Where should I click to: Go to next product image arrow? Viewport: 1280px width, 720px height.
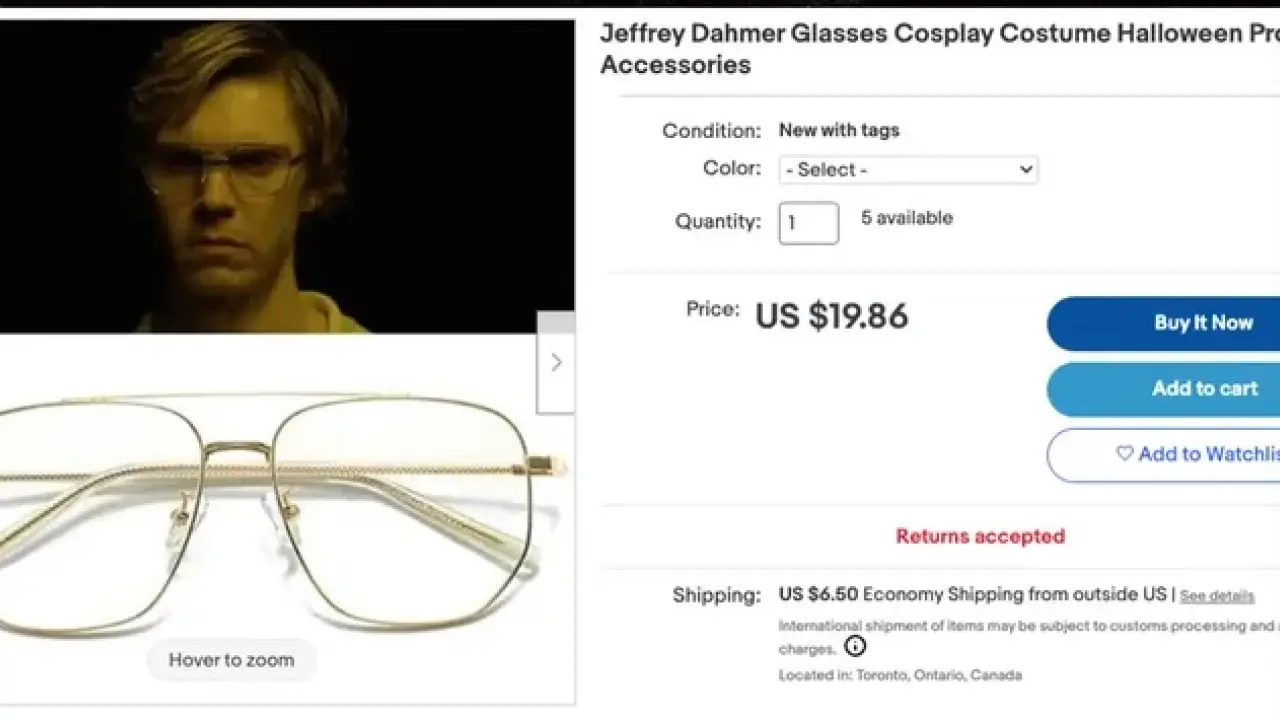pyautogui.click(x=556, y=362)
